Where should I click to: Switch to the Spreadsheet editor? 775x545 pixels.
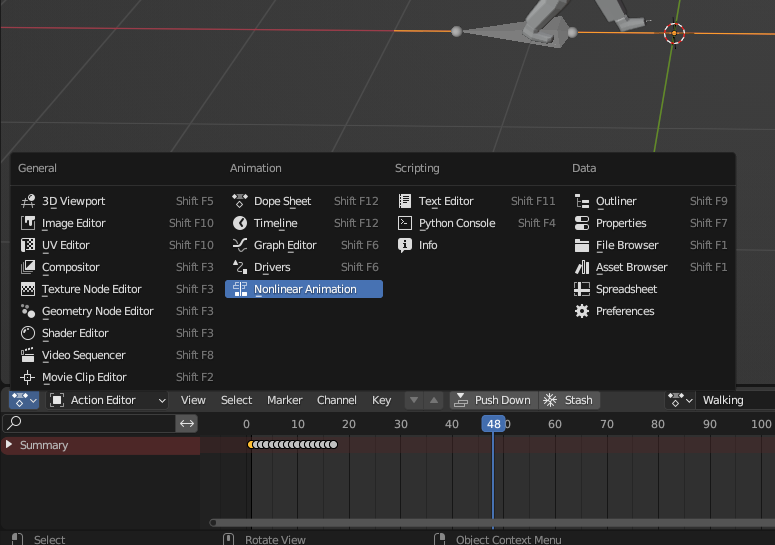tap(626, 289)
